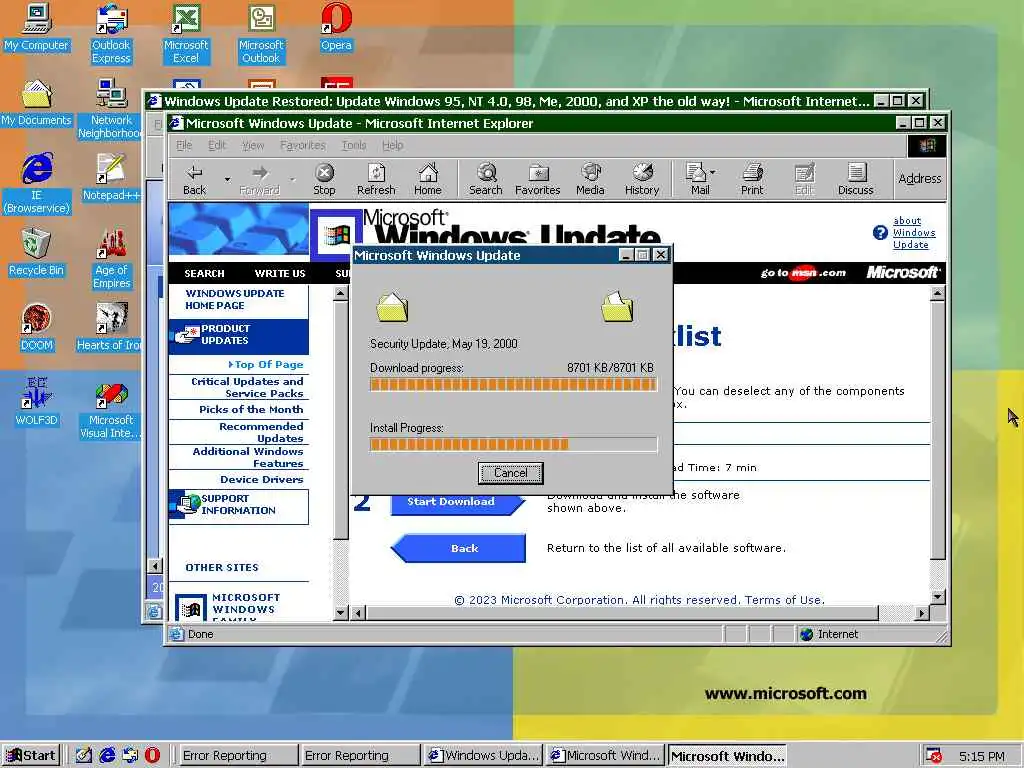
Task: Click the Mail toolbar button
Action: pos(699,180)
